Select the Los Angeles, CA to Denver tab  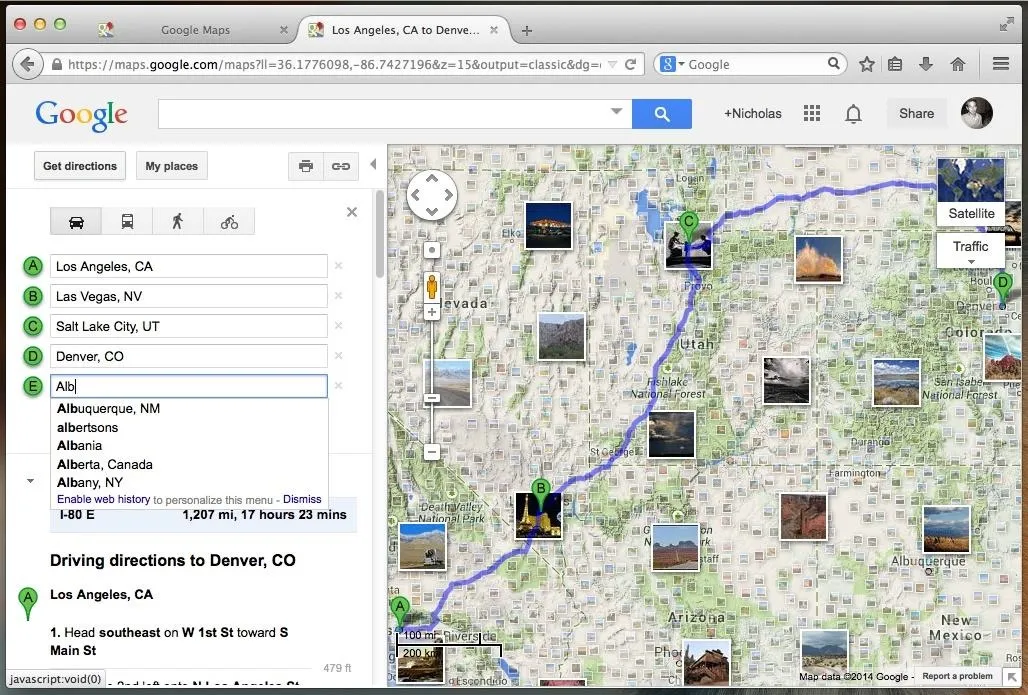click(405, 30)
